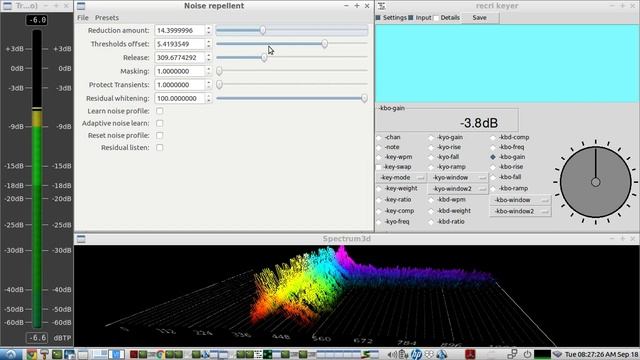Enable the Details checkbox in recri keyer
The width and height of the screenshot is (640, 360).
click(436, 18)
